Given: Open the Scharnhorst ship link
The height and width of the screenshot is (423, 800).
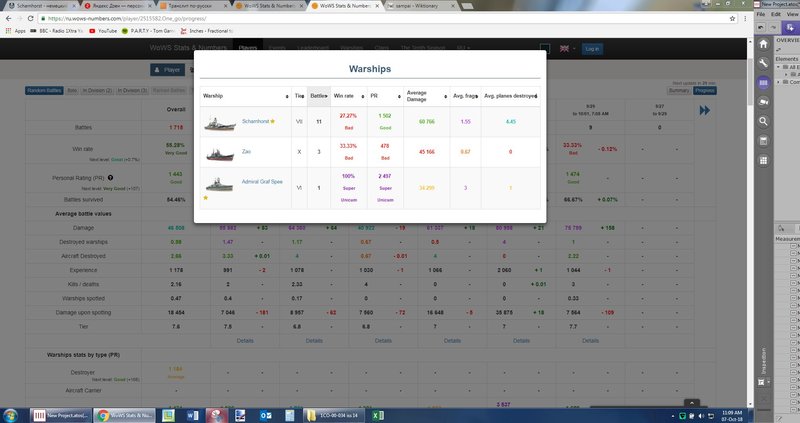Looking at the screenshot, I should click(x=255, y=121).
